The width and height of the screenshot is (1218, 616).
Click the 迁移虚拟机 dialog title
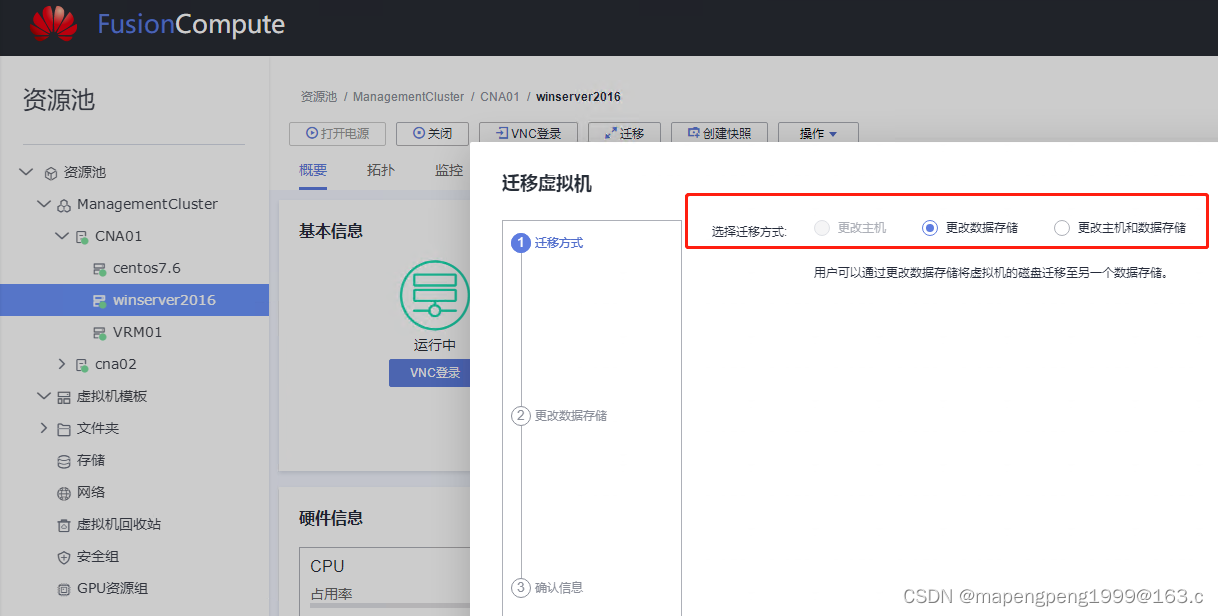click(546, 184)
